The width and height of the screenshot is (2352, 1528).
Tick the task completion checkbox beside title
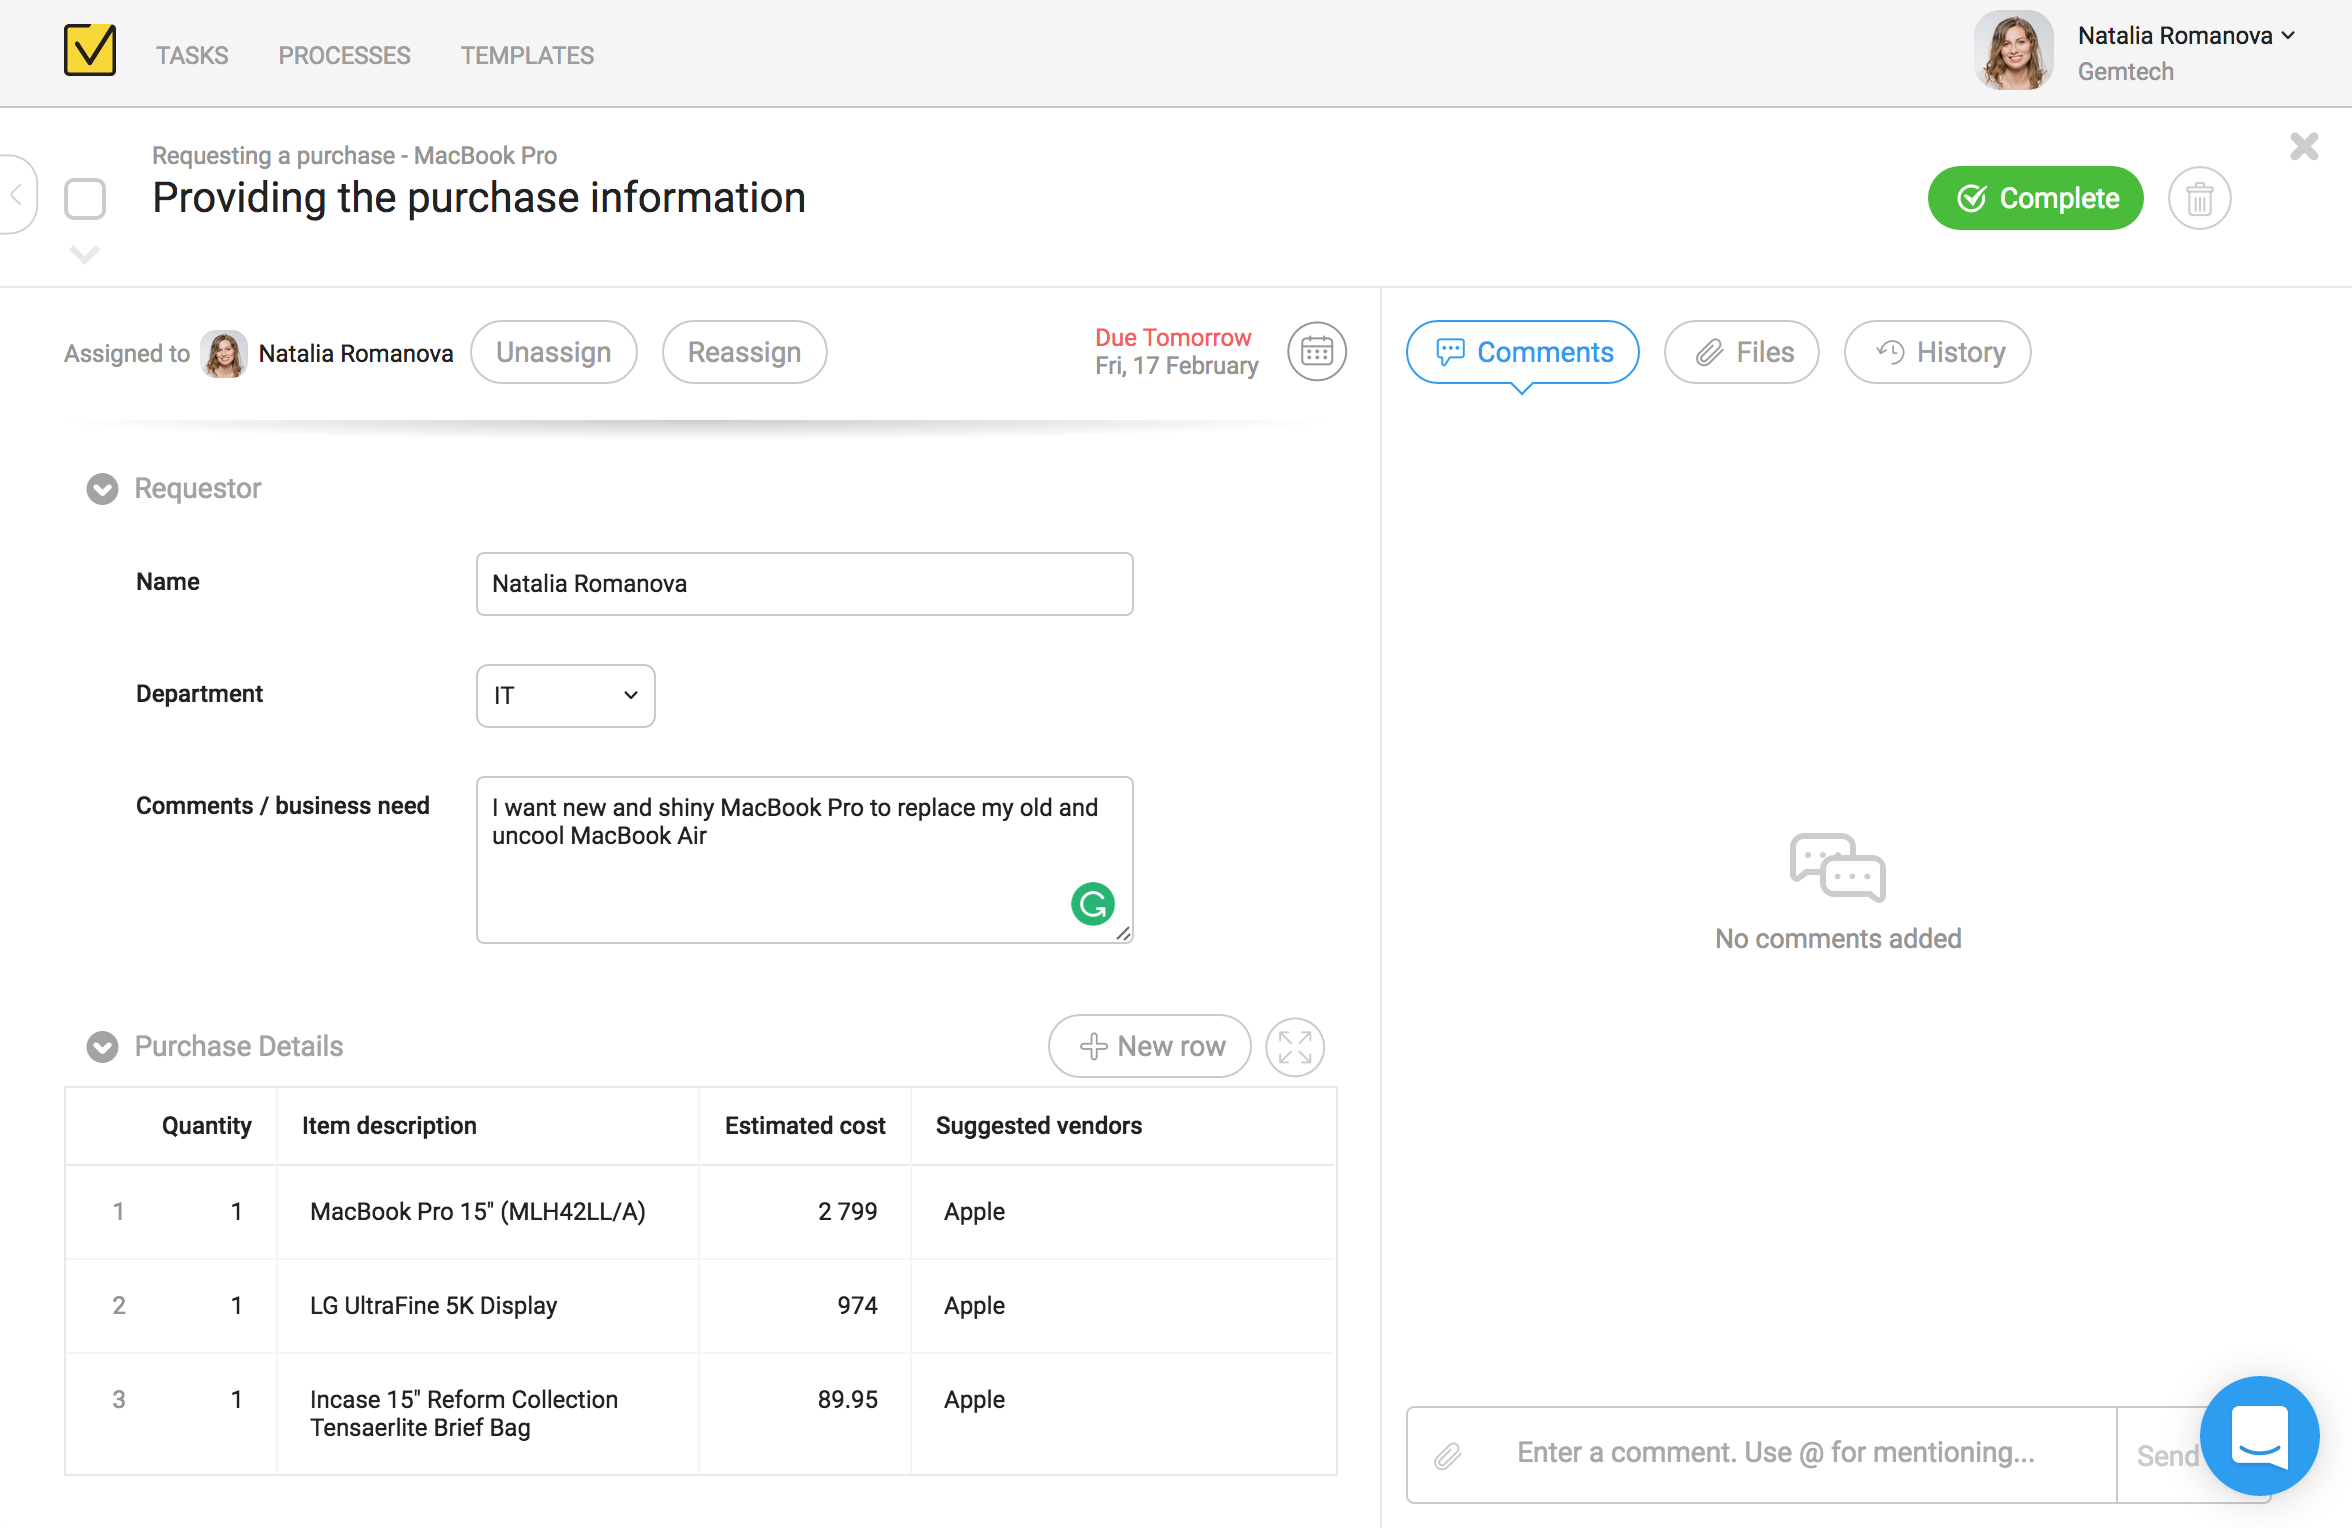(85, 199)
